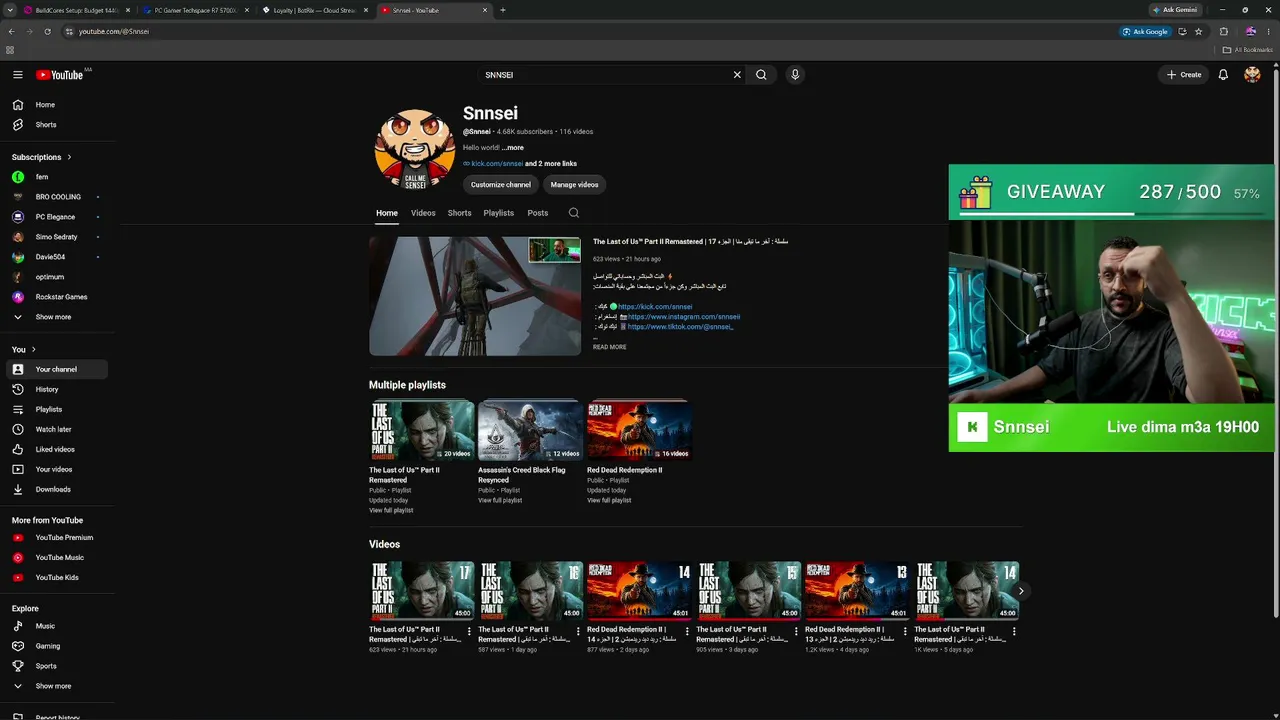This screenshot has width=1280, height=720.
Task: Run search with the magnifier button
Action: 761,75
